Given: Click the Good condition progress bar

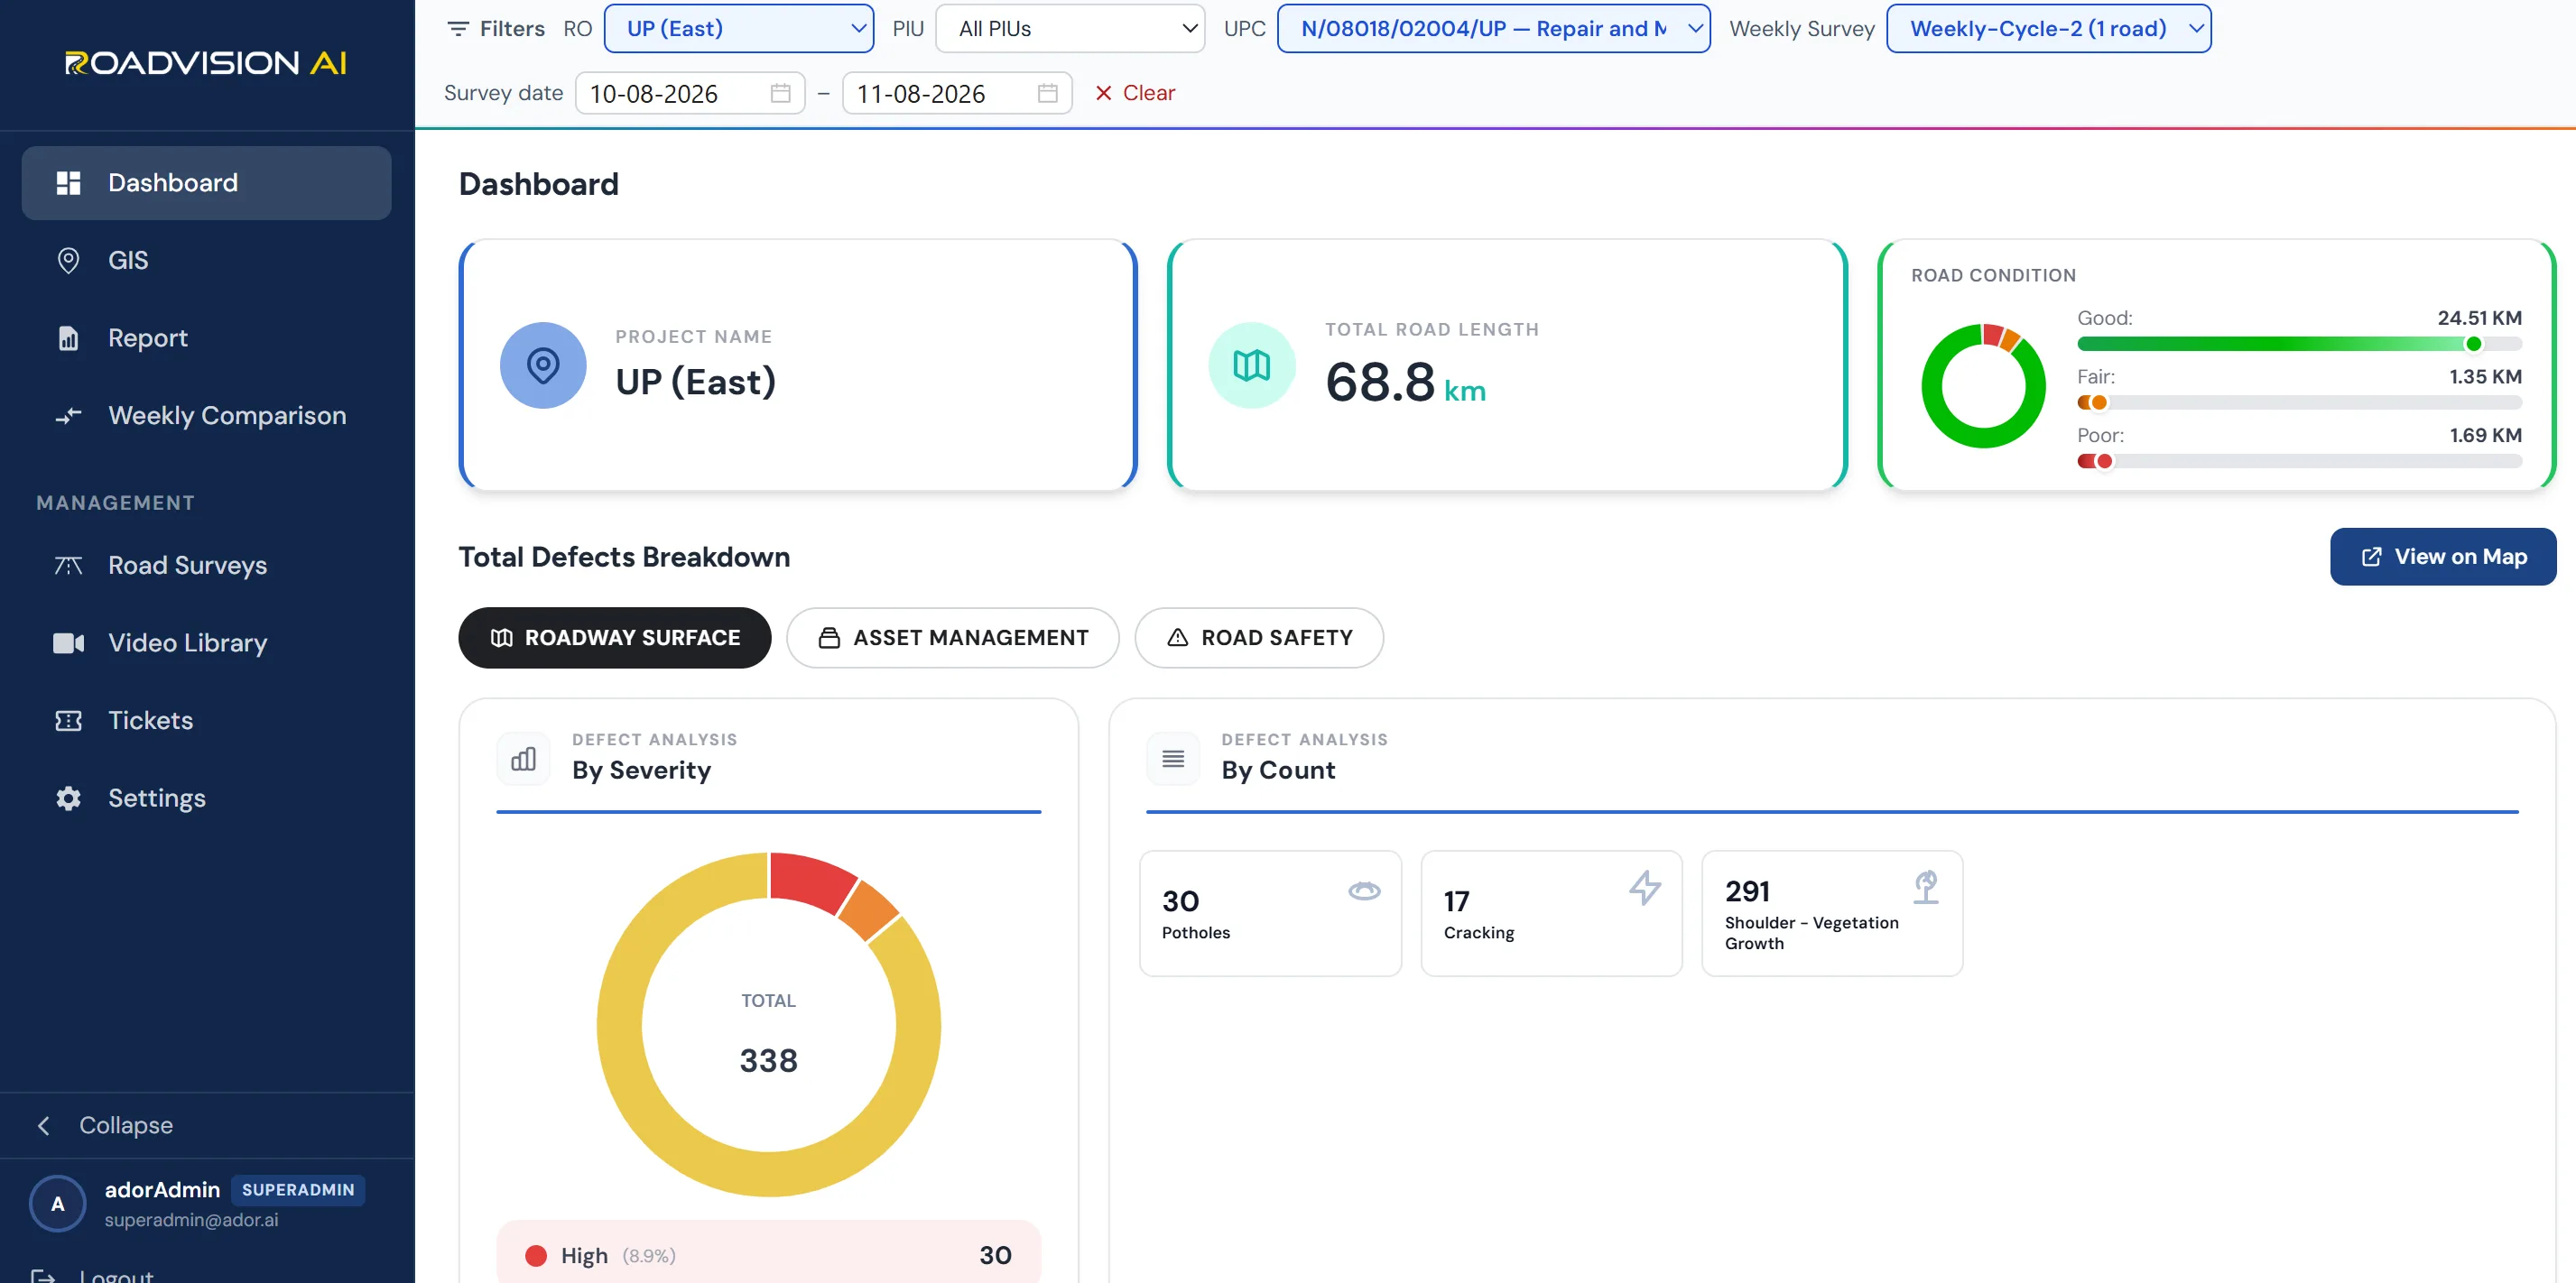Looking at the screenshot, I should pyautogui.click(x=2299, y=344).
